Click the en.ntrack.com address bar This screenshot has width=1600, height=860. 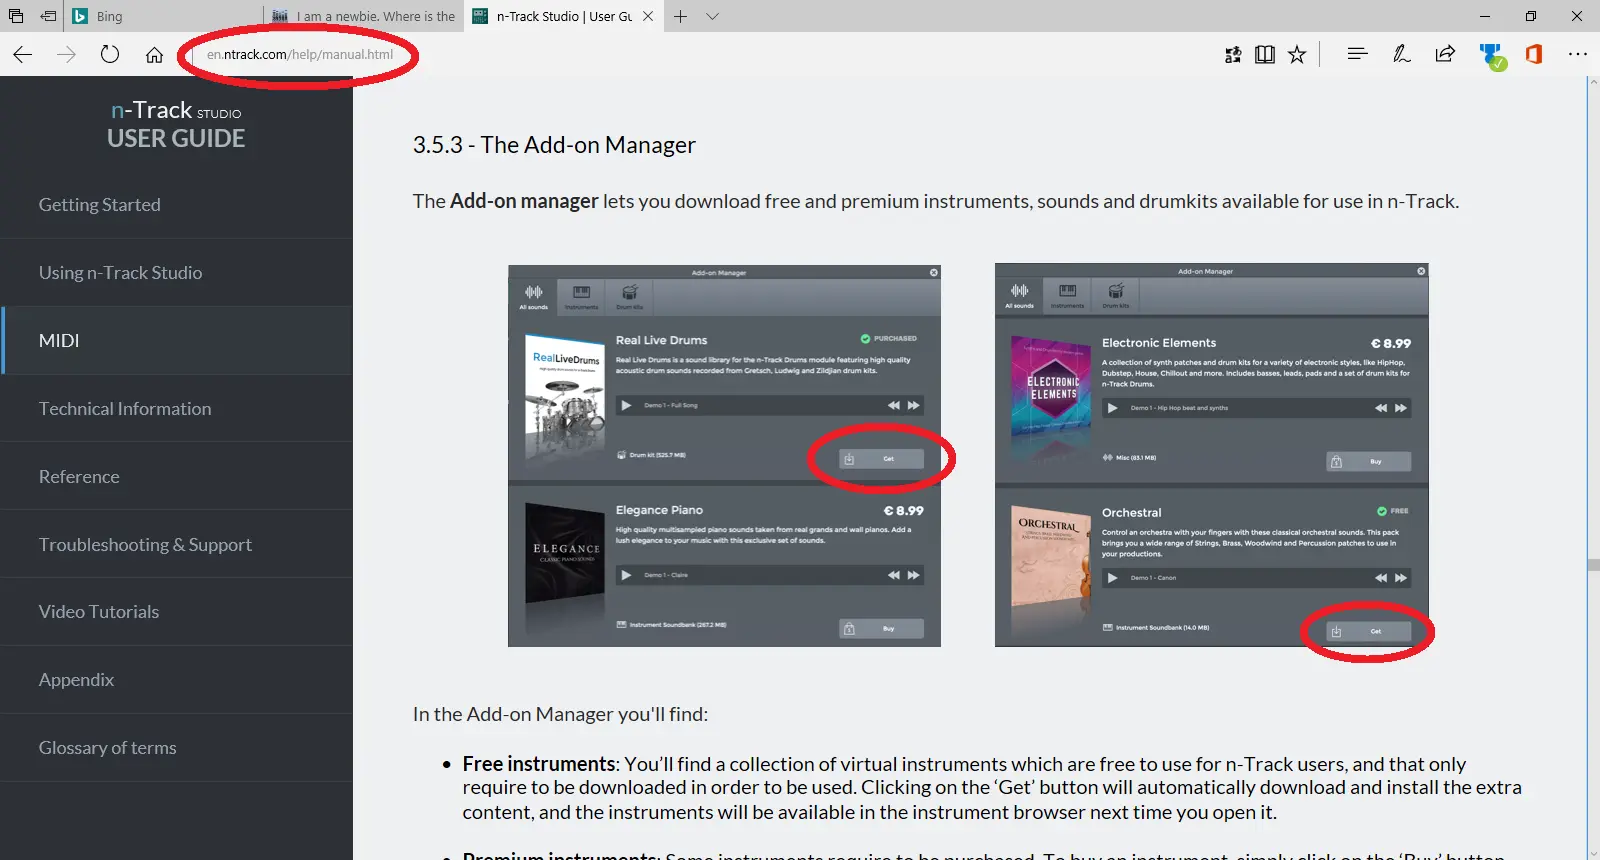300,55
